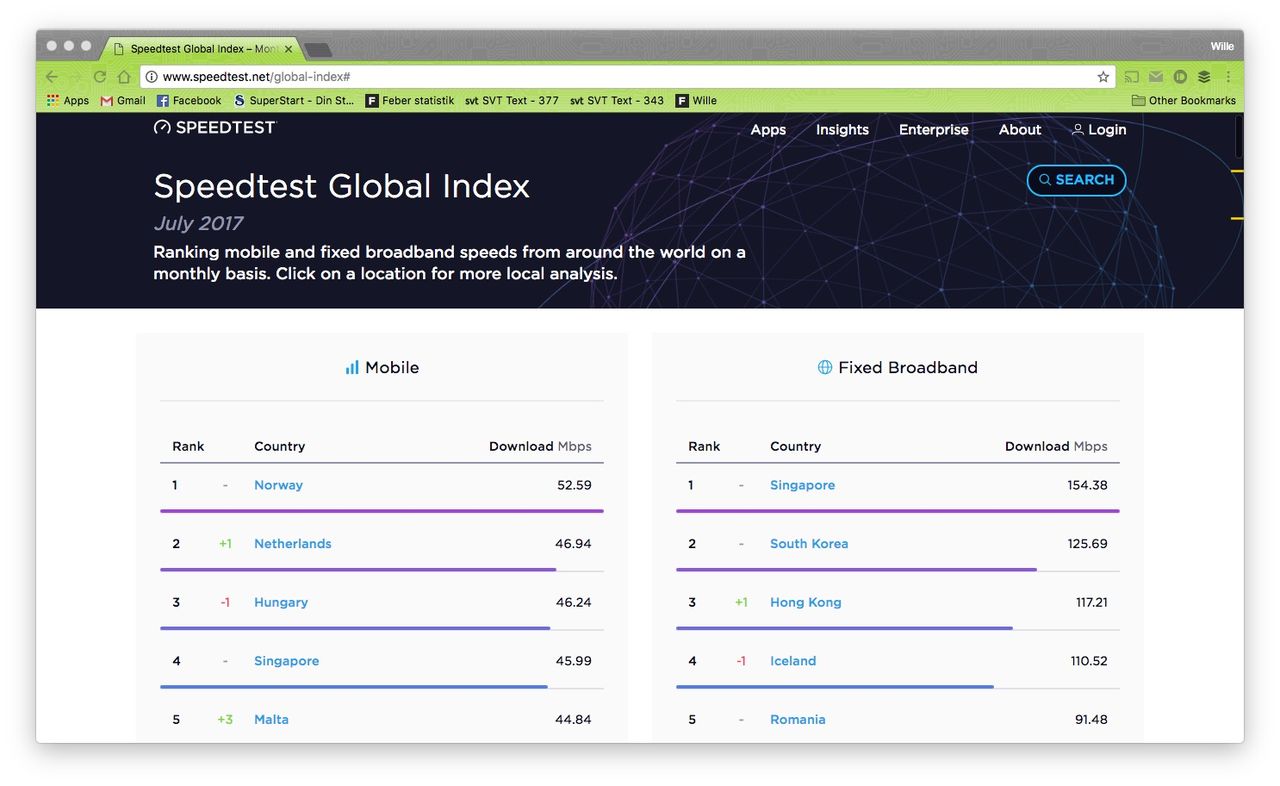This screenshot has height=786, width=1280.
Task: Click the July 2017 subtitle
Action: [198, 223]
